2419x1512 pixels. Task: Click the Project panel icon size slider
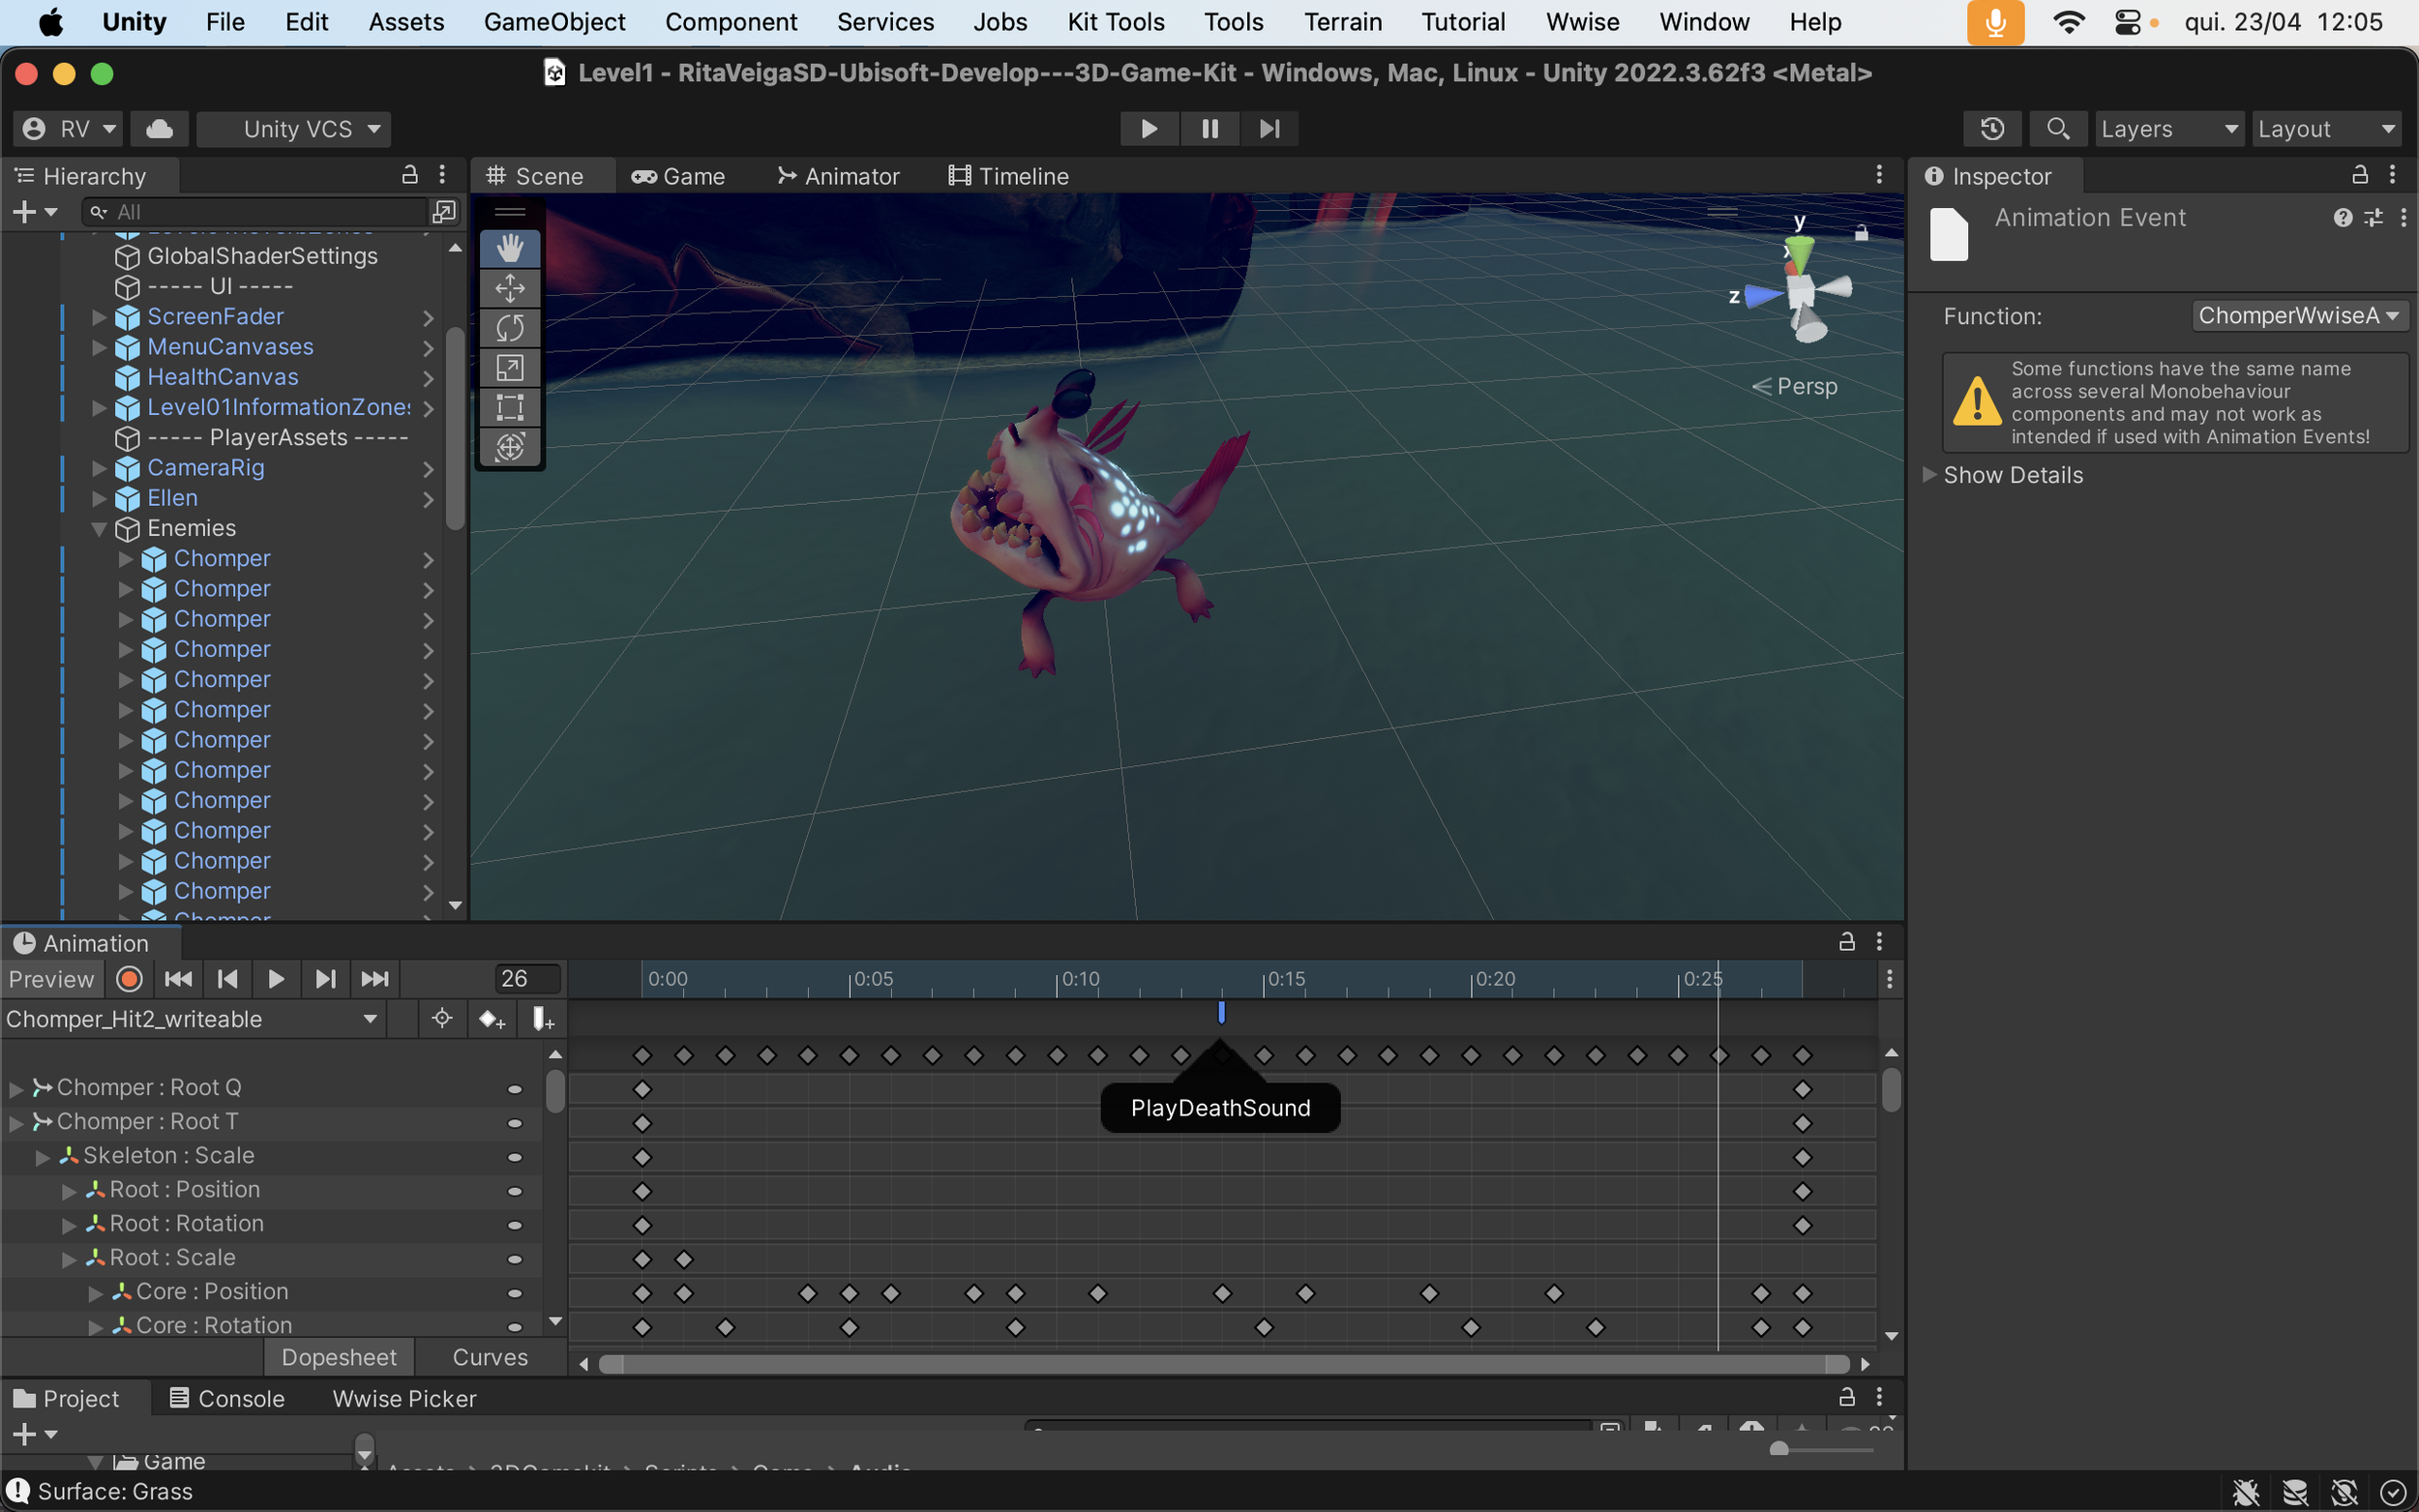[x=1779, y=1449]
